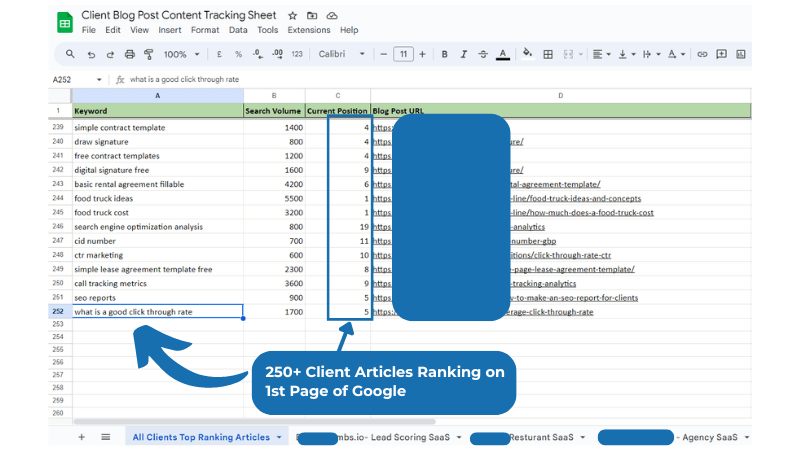Redo the last action
Viewport: 800px width, 450px height.
click(x=110, y=54)
